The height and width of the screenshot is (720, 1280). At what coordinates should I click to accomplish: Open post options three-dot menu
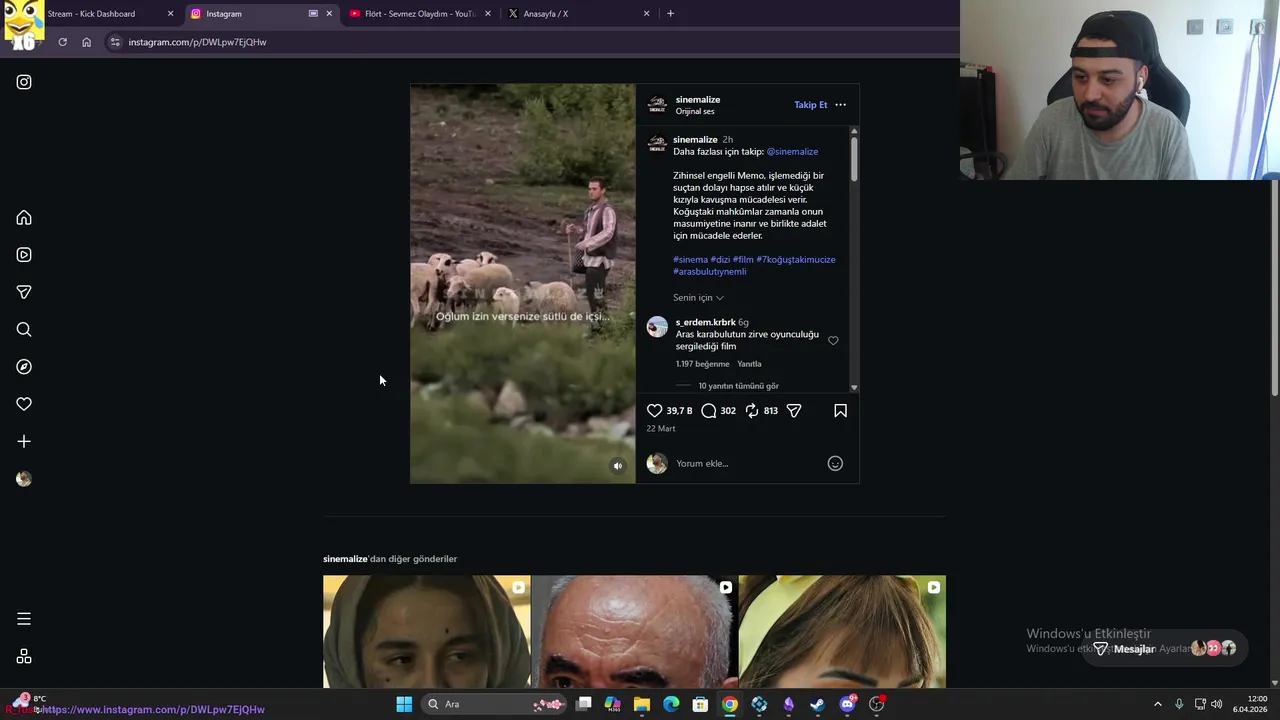click(x=840, y=105)
